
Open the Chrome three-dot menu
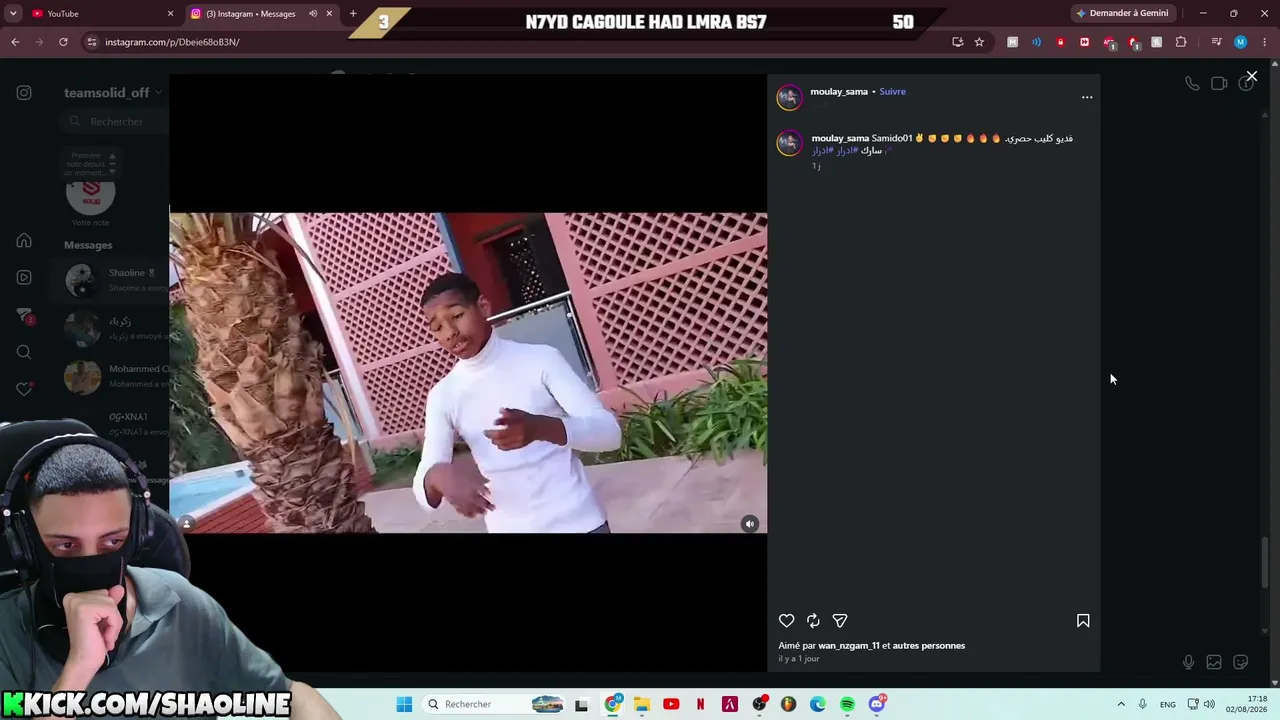[1264, 42]
